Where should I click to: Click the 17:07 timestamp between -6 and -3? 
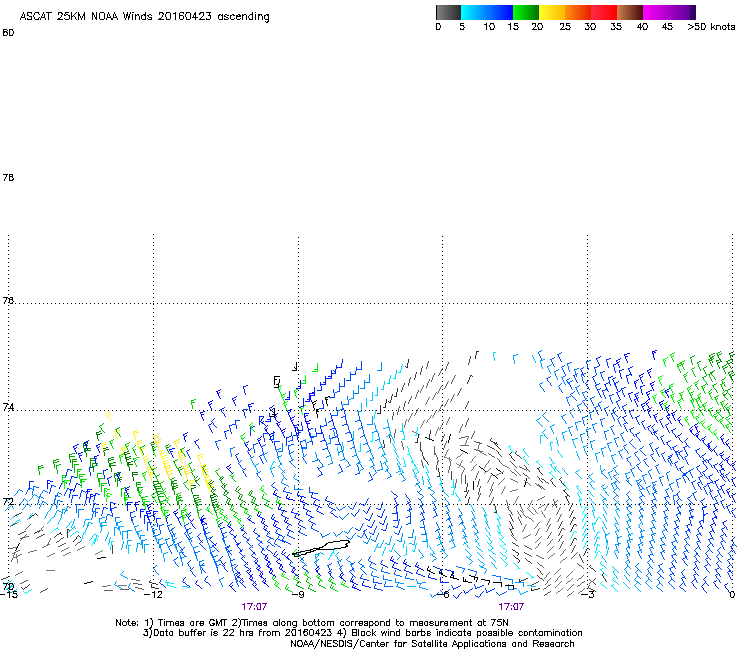(x=511, y=607)
